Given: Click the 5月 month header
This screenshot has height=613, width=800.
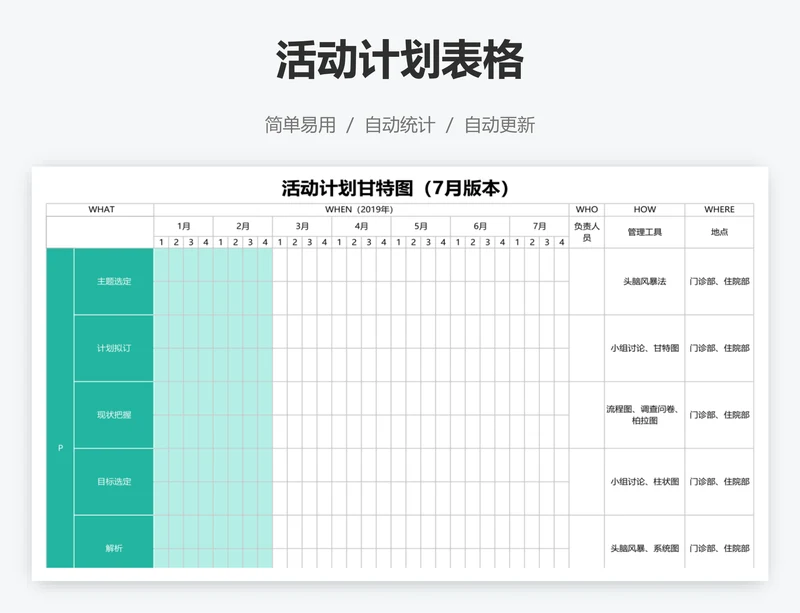Looking at the screenshot, I should tap(420, 226).
